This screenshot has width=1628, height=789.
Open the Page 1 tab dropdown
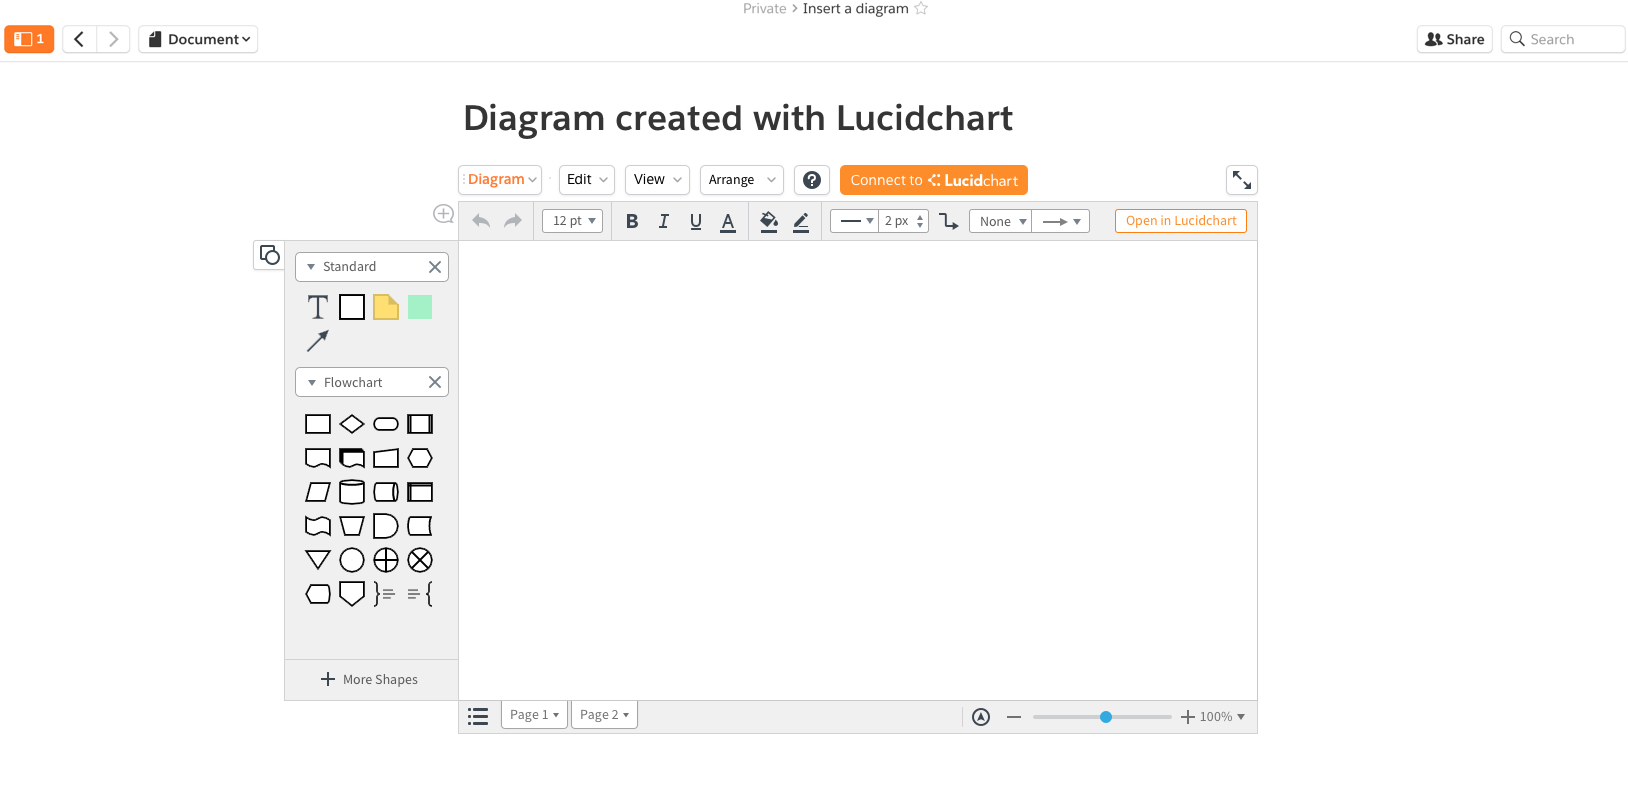[556, 715]
